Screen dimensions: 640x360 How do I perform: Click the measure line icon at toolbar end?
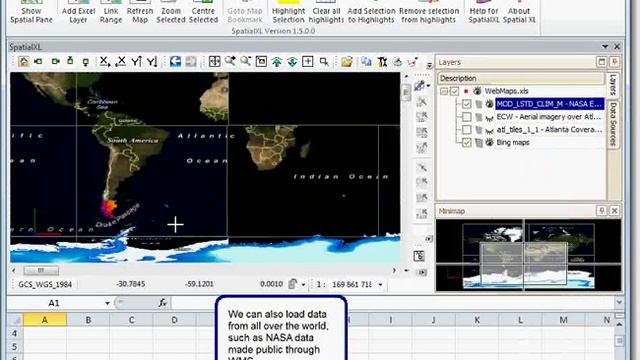click(413, 62)
